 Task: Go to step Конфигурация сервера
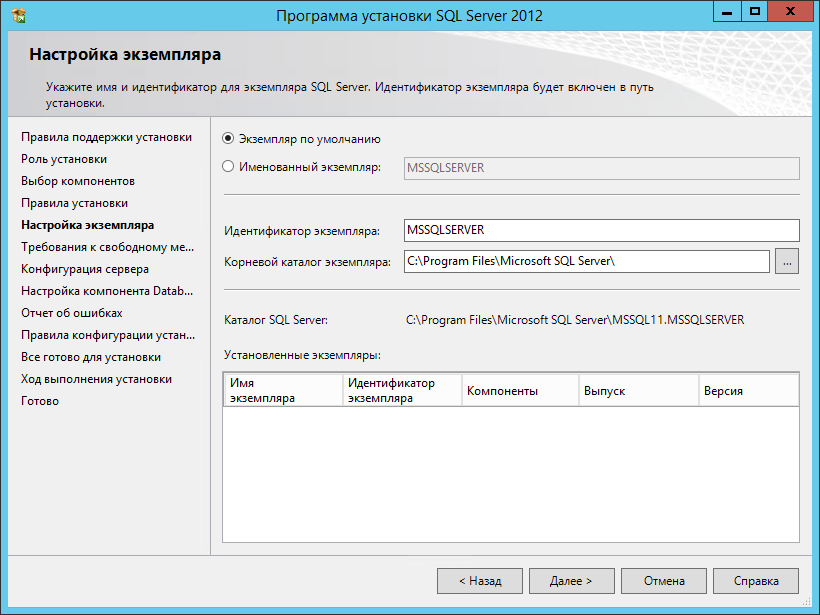click(85, 269)
